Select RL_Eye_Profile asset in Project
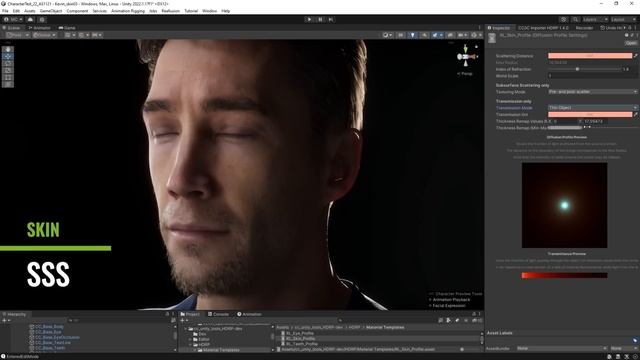This screenshot has width=640, height=360. (297, 333)
